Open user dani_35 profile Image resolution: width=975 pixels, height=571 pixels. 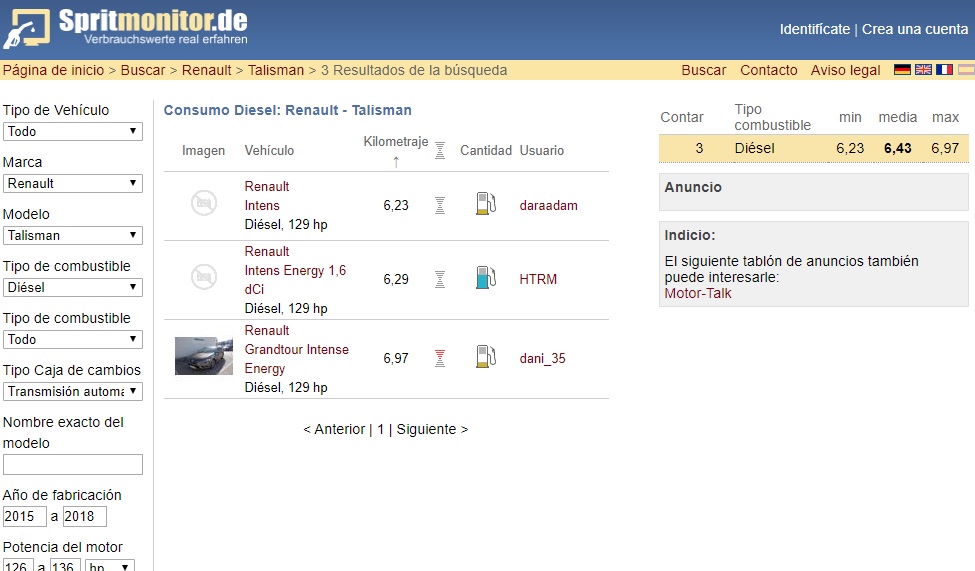542,358
